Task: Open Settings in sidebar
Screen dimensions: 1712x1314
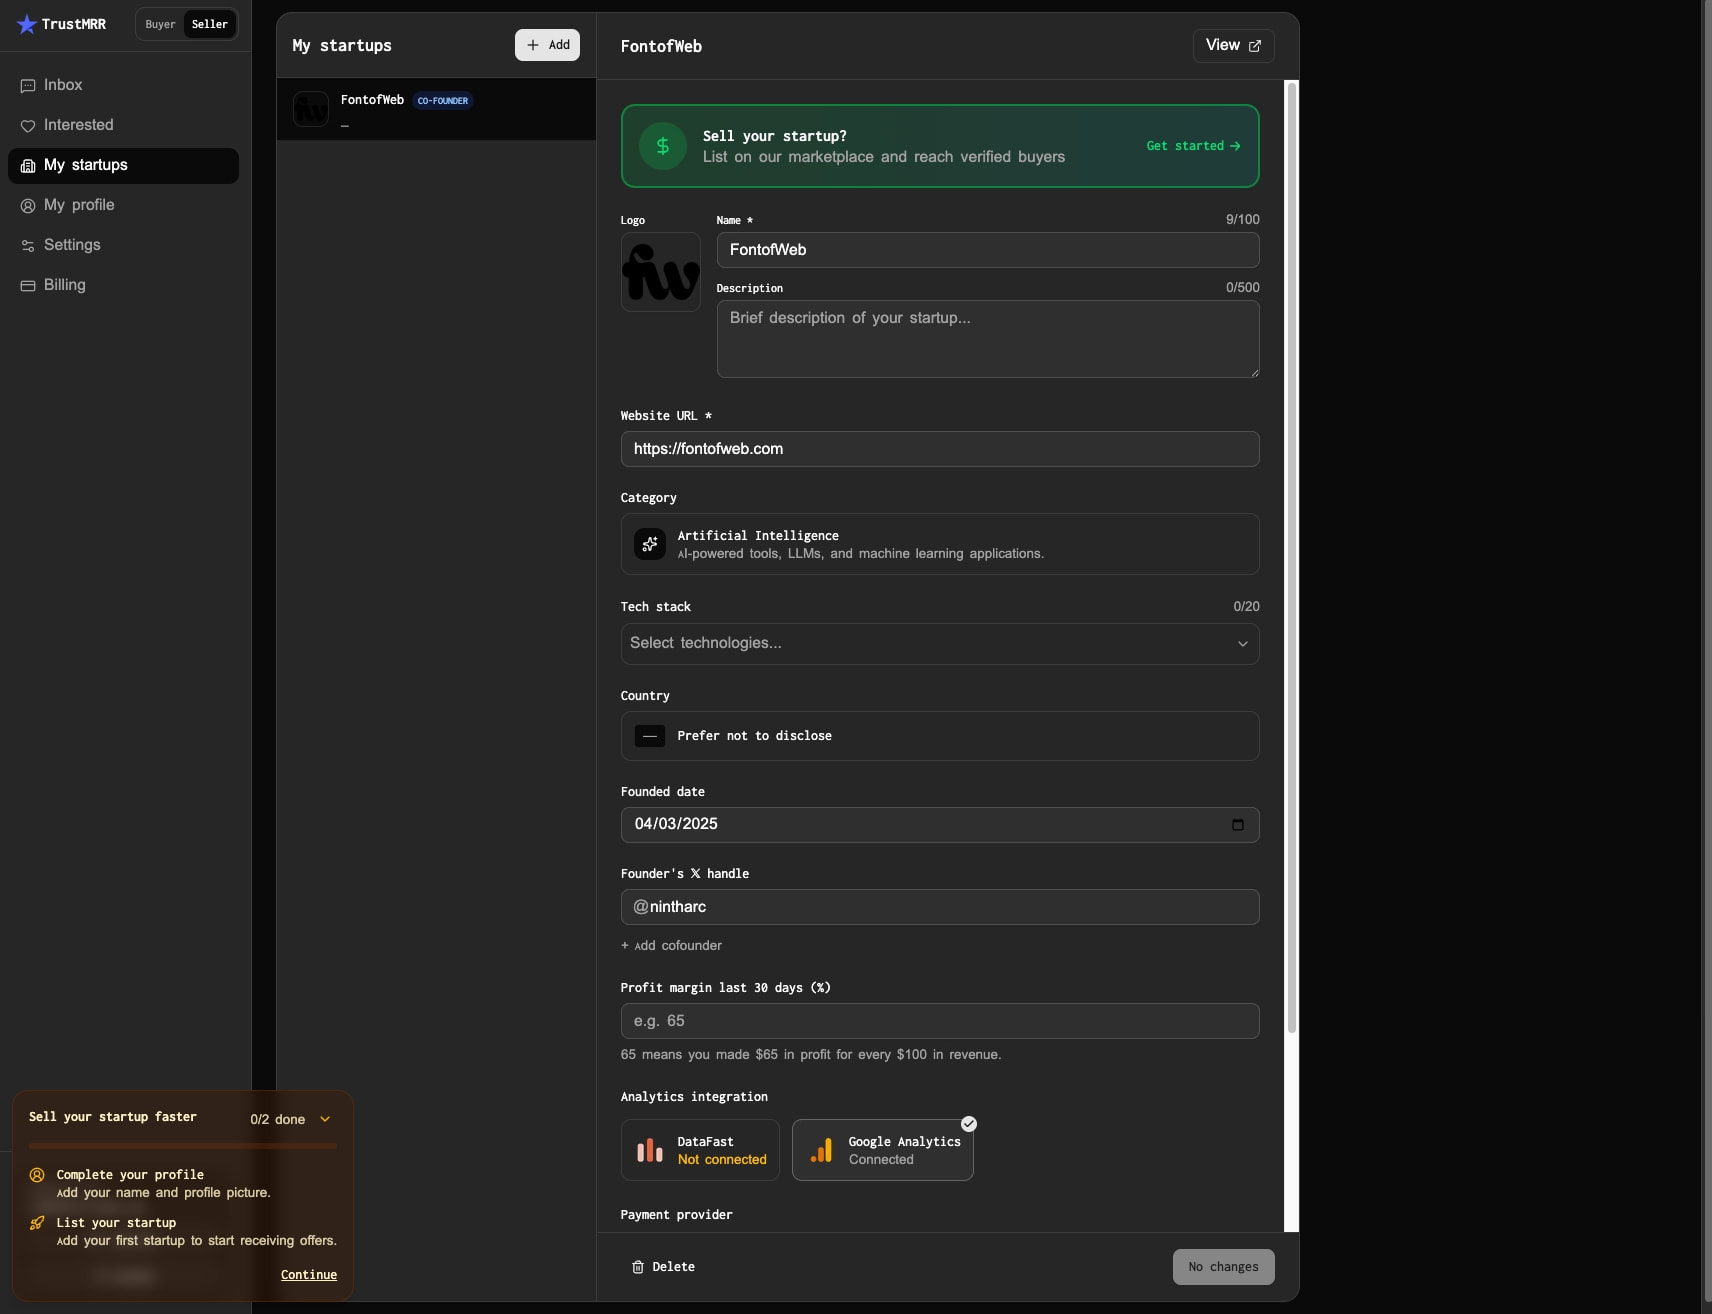Action: tap(123, 246)
